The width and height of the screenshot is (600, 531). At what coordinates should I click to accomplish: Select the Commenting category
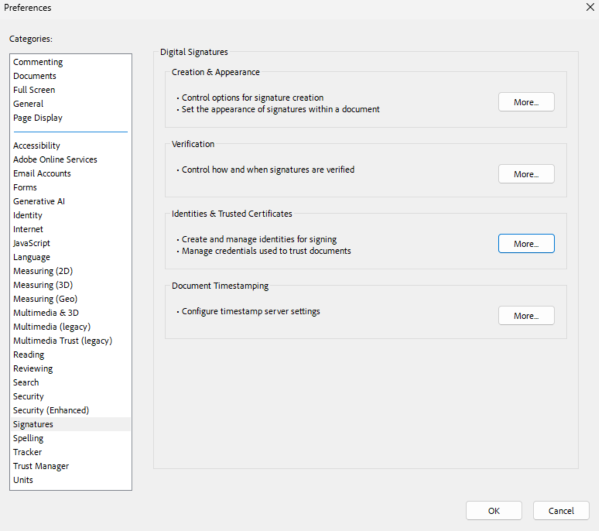(x=38, y=62)
